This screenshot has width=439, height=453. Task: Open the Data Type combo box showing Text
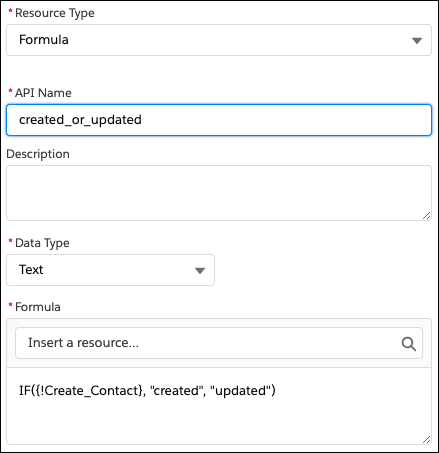110,270
